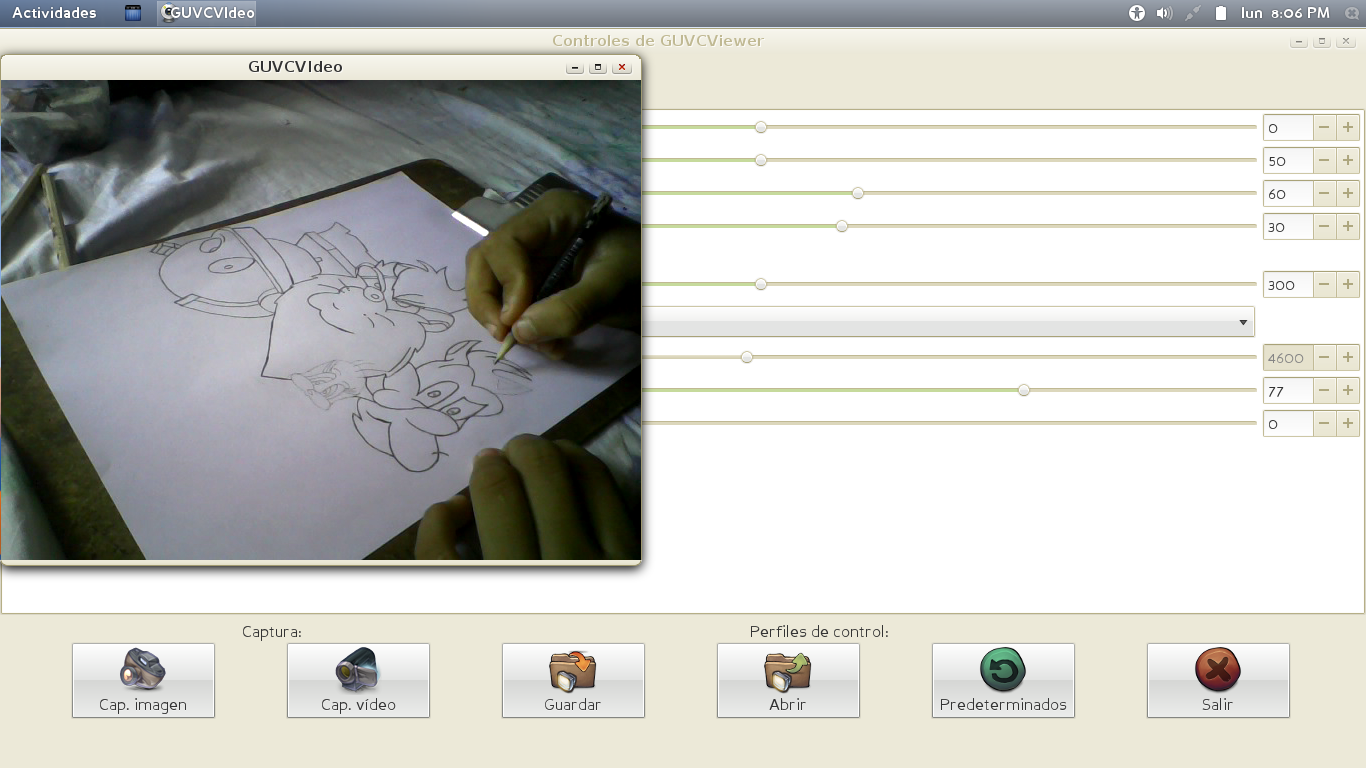Click the slider handle set to 77
This screenshot has width=1366, height=768.
[x=1023, y=390]
